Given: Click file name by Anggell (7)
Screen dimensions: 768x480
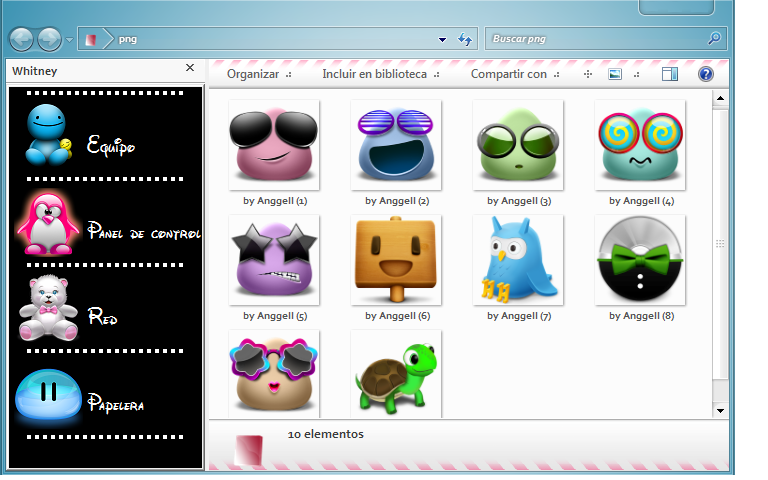Looking at the screenshot, I should pyautogui.click(x=519, y=316).
